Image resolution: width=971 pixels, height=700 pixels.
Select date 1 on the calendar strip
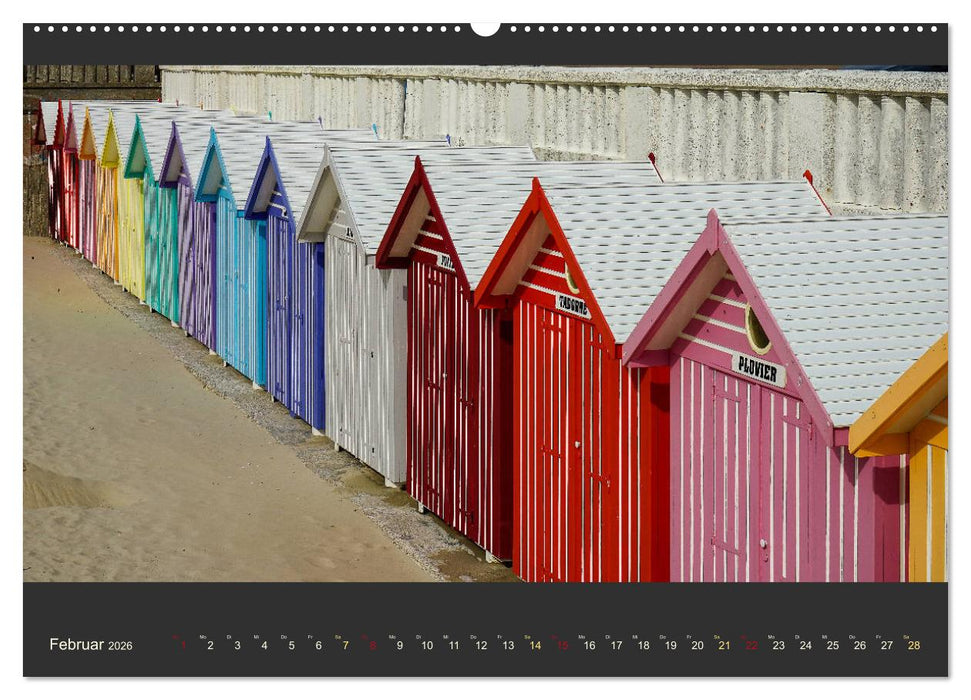183,646
